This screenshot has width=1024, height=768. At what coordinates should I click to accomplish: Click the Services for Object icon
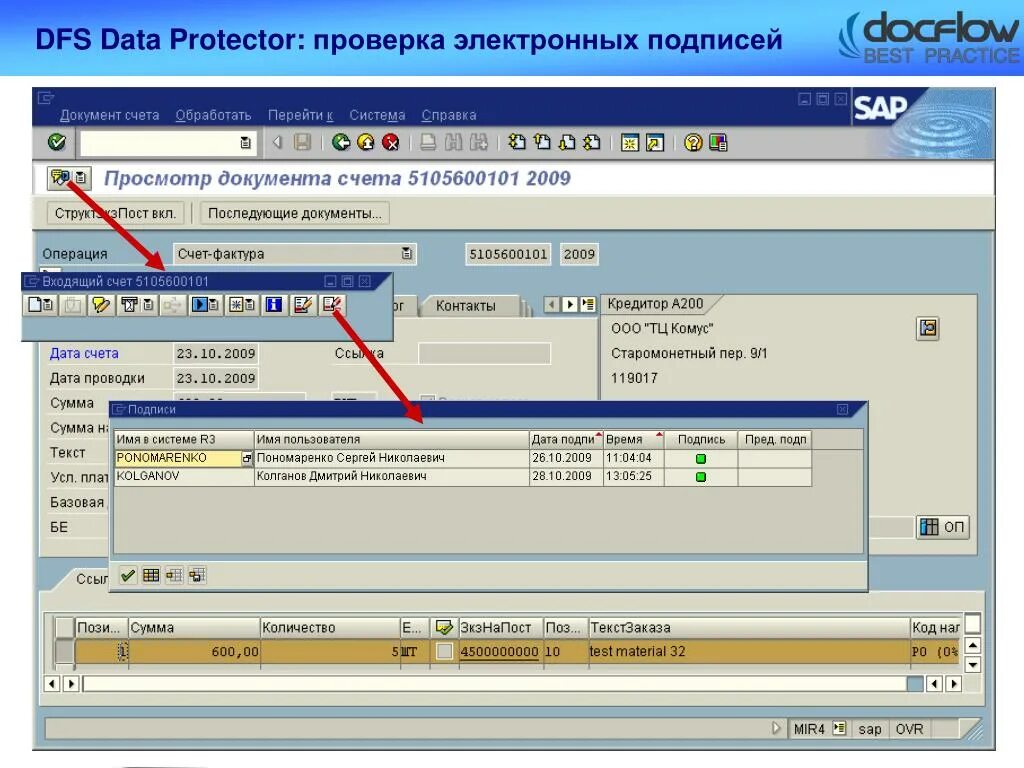tap(60, 178)
